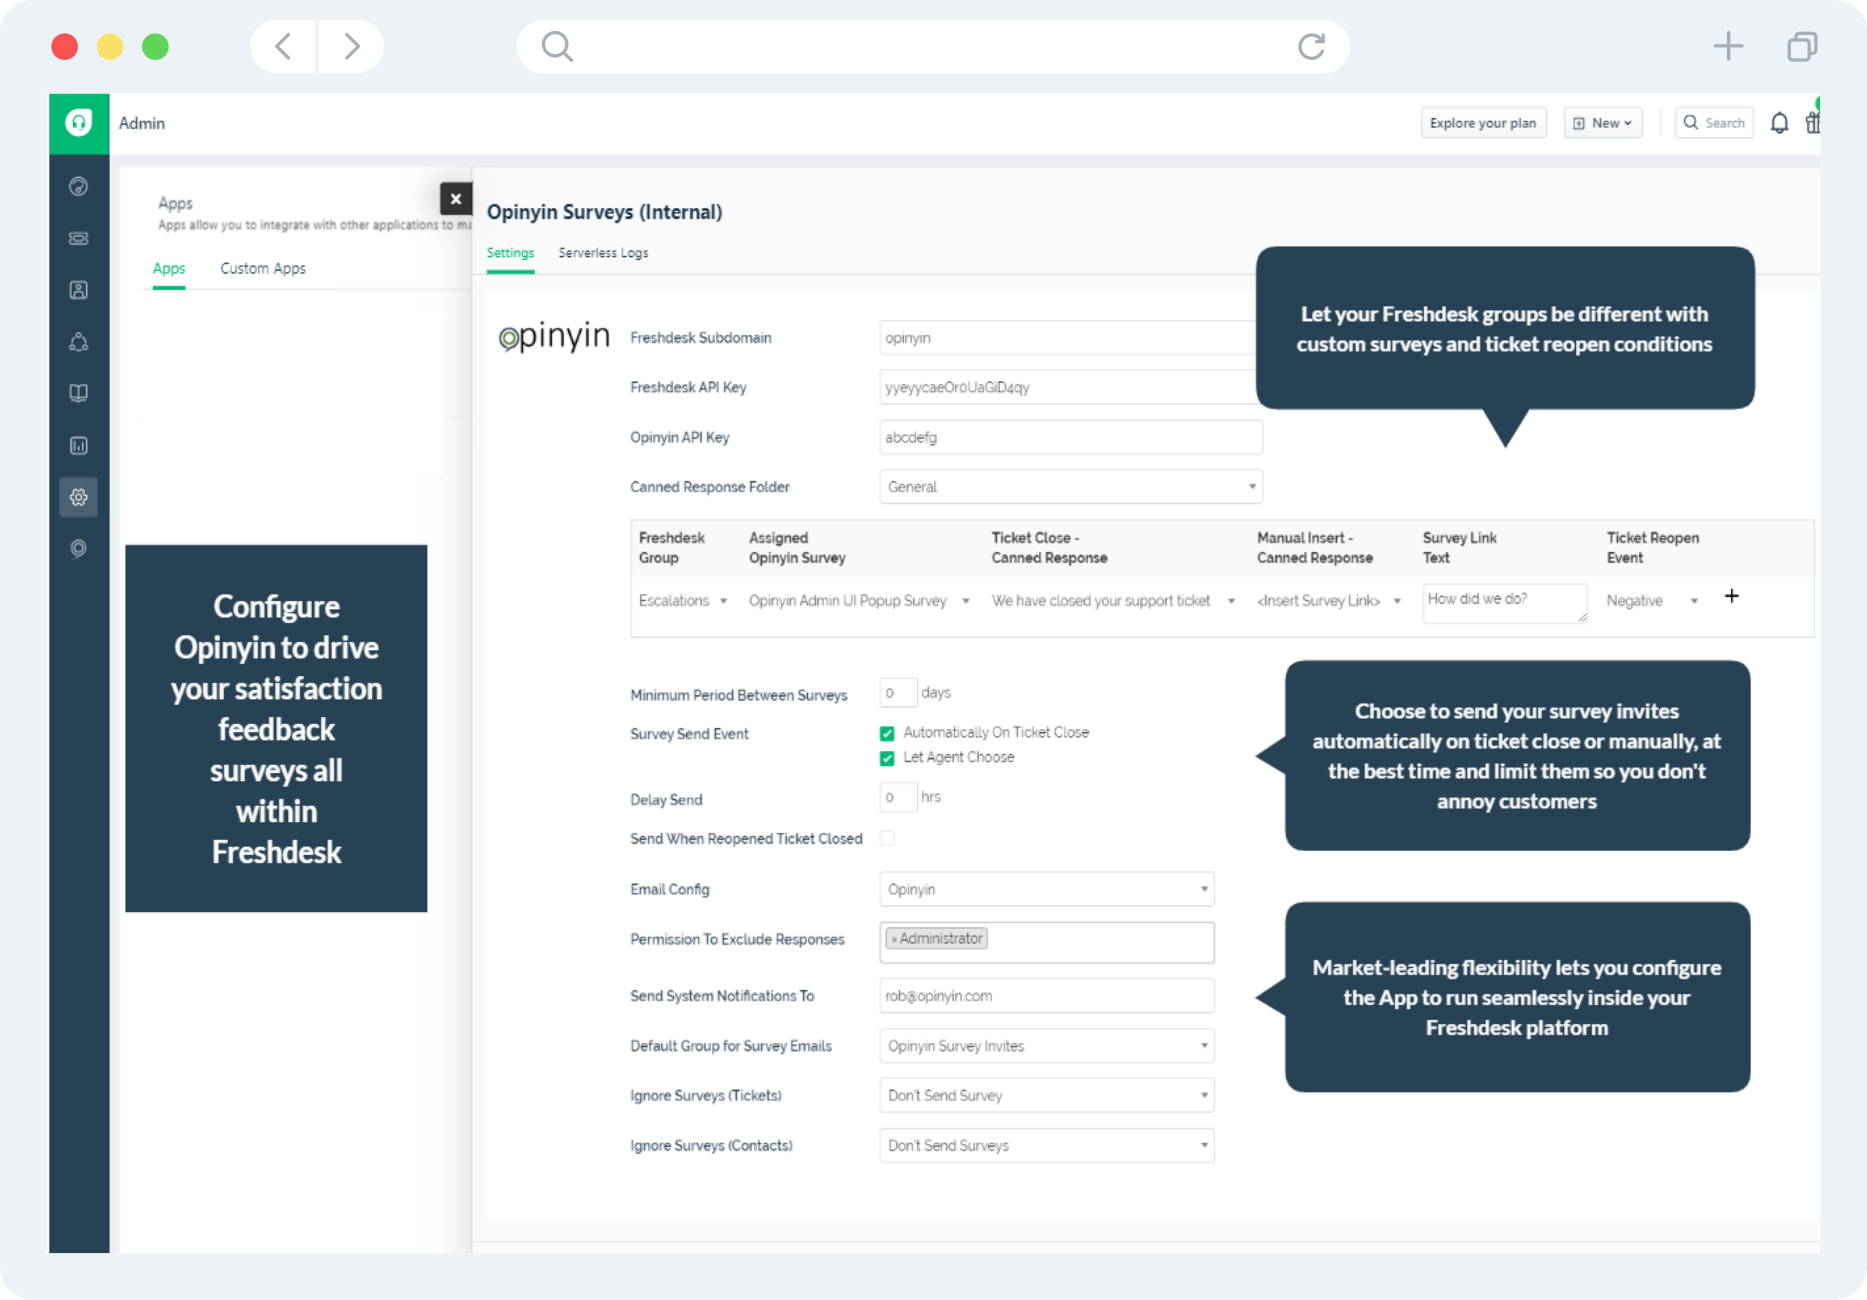Select the Apps tab
This screenshot has width=1867, height=1300.
click(169, 269)
